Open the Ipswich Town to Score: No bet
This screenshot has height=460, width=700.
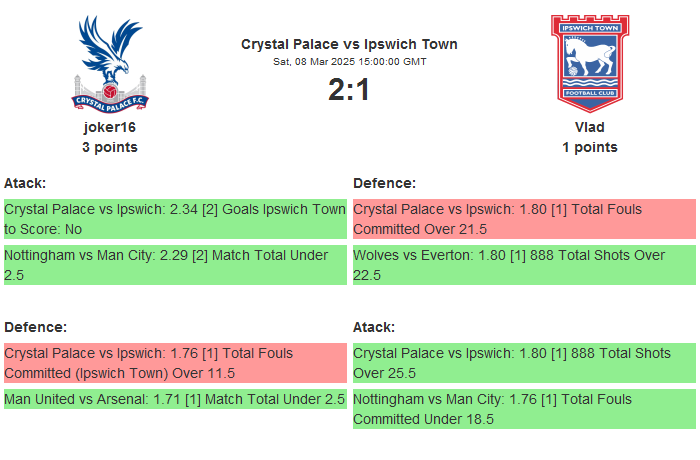click(175, 219)
